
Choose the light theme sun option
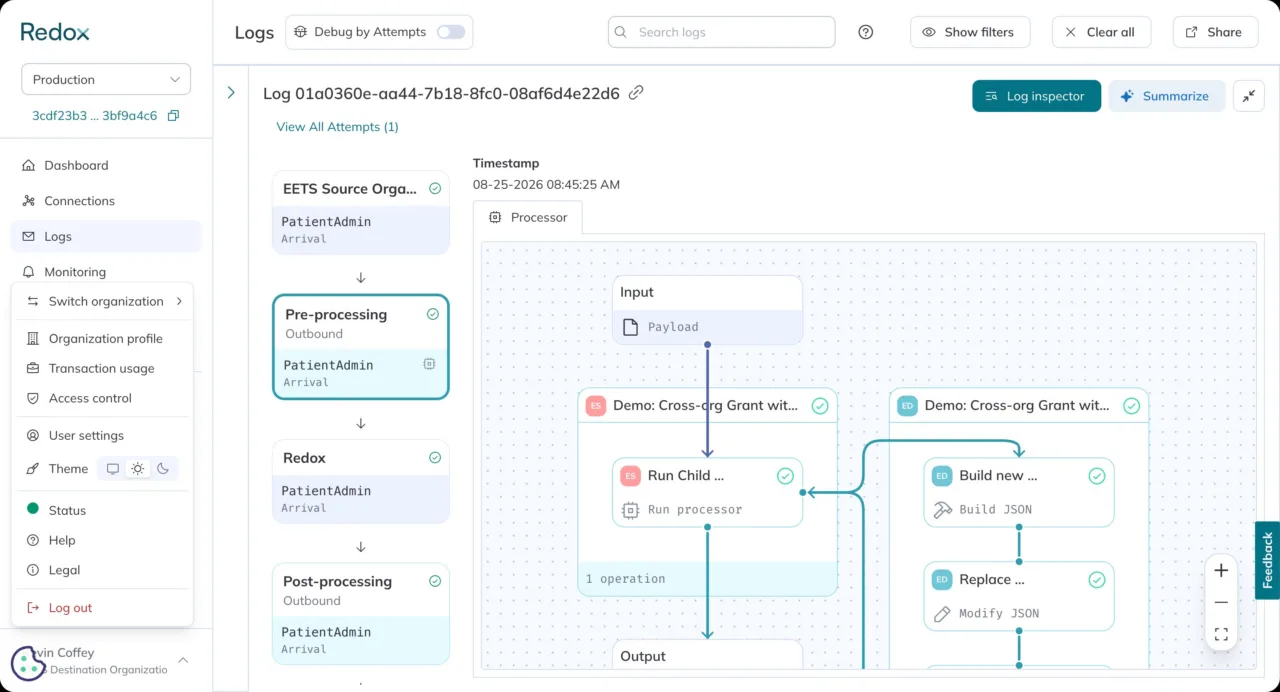coord(138,469)
